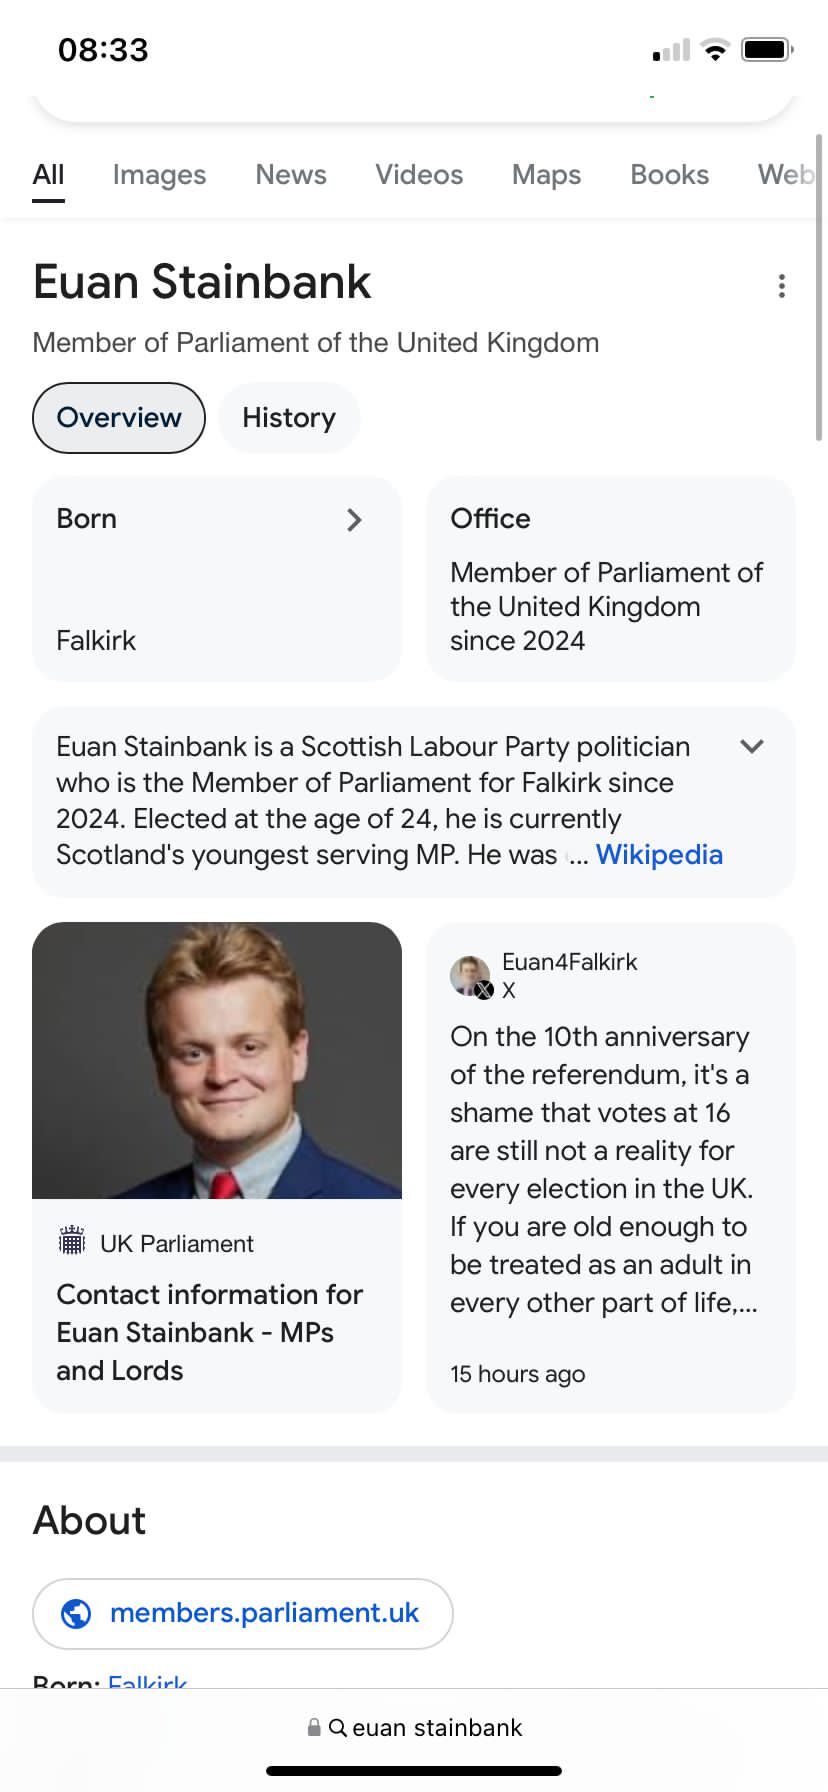Click the page scrollbar on right edge
This screenshot has width=828, height=1792.
(x=820, y=290)
